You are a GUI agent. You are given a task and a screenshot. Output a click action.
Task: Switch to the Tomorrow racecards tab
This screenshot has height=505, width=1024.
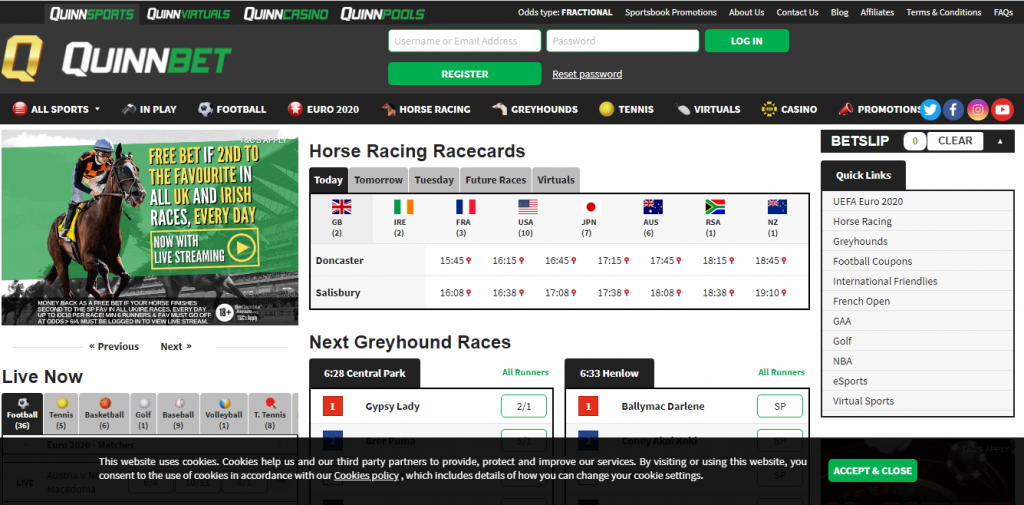[378, 180]
